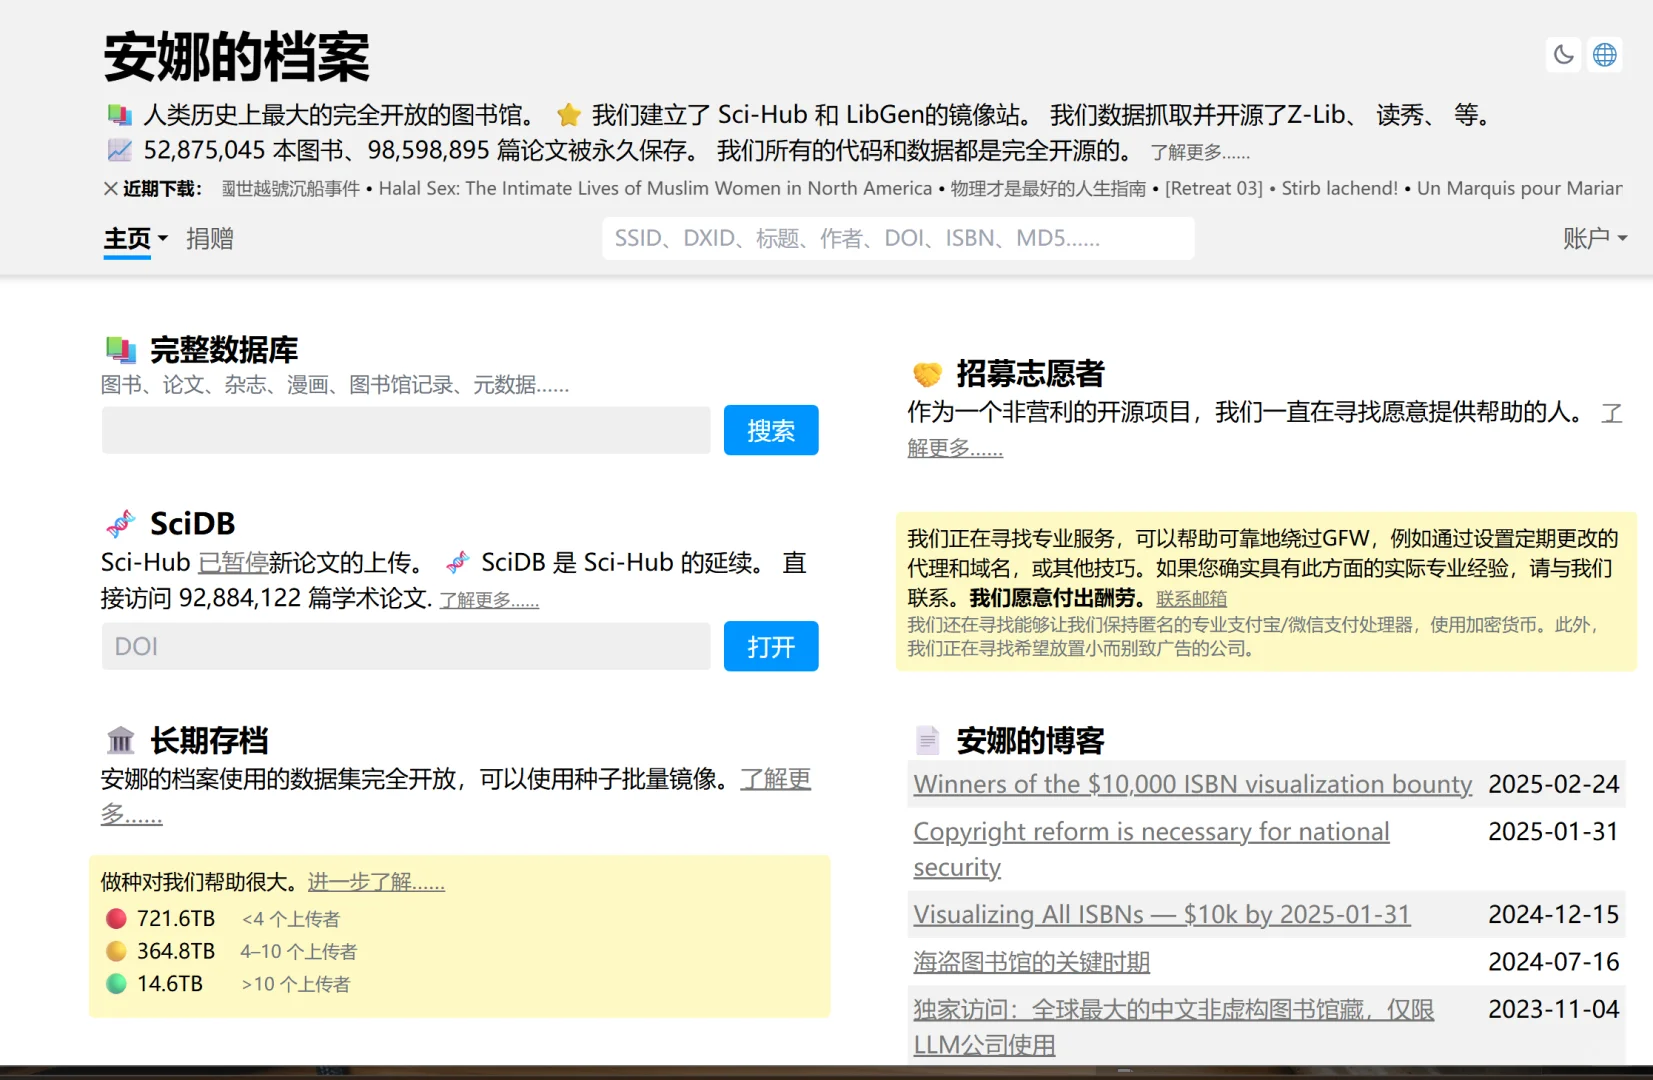Screen dimensions: 1653x1080
Task: Open 了解更多 link in header description
Action: coord(1200,152)
